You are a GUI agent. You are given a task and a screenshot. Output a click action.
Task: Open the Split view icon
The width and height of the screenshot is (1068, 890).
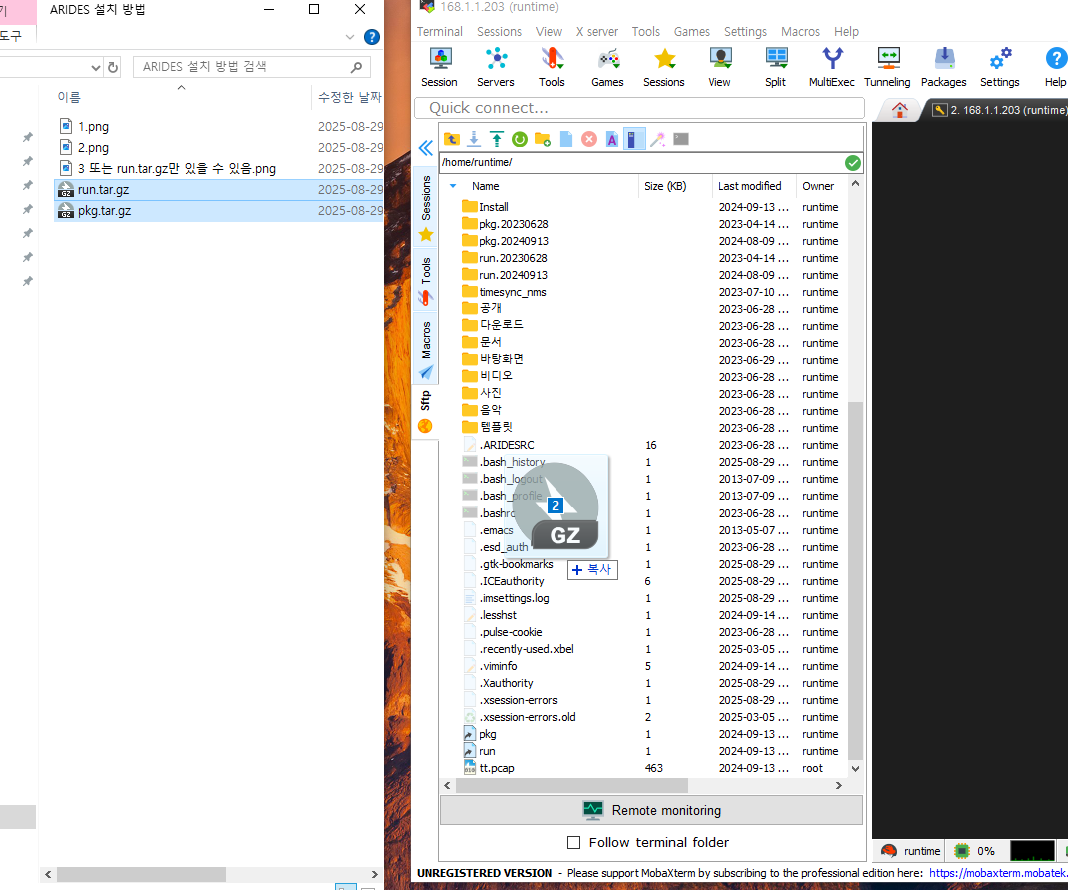click(x=775, y=66)
